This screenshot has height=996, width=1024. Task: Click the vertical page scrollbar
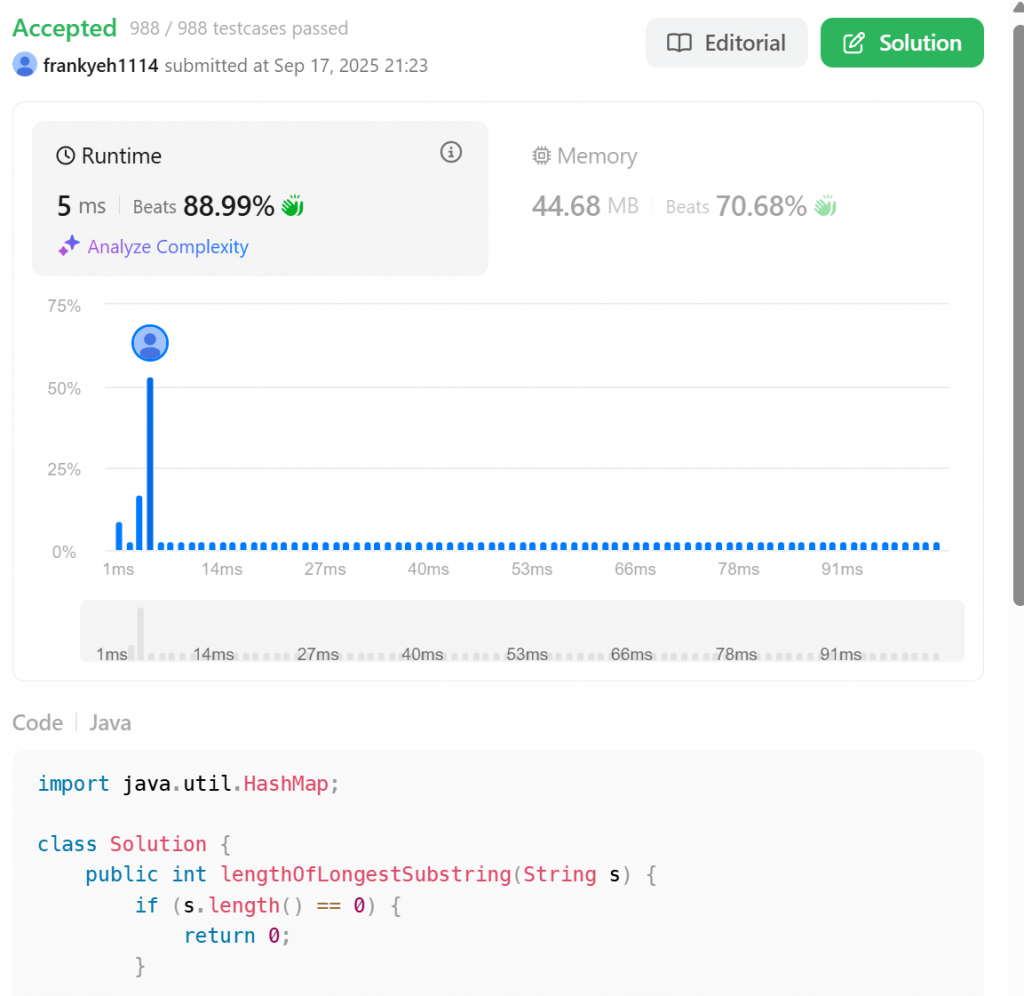pyautogui.click(x=1018, y=300)
